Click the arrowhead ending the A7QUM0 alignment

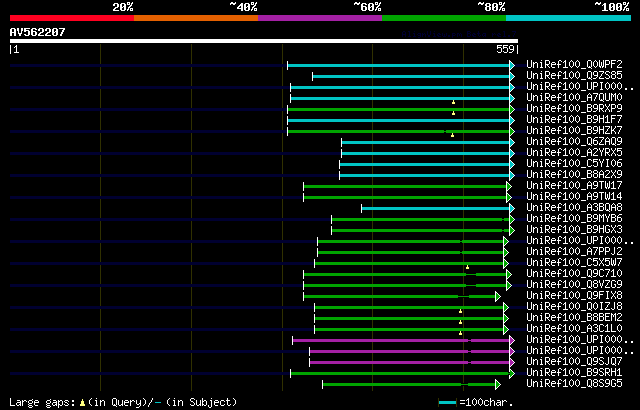tap(512, 98)
